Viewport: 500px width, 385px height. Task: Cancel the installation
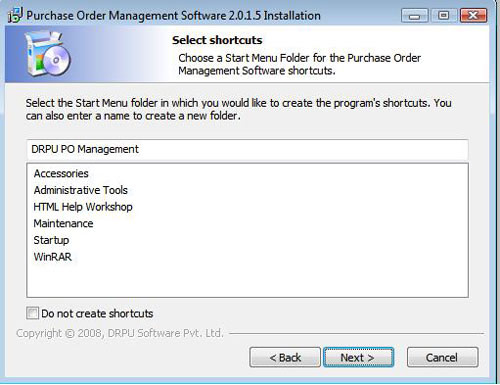click(x=442, y=357)
